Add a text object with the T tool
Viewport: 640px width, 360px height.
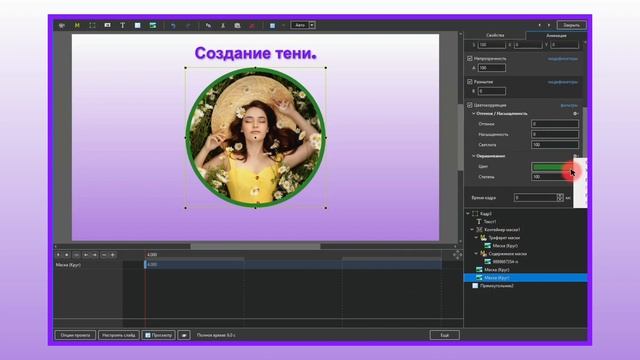coord(122,25)
